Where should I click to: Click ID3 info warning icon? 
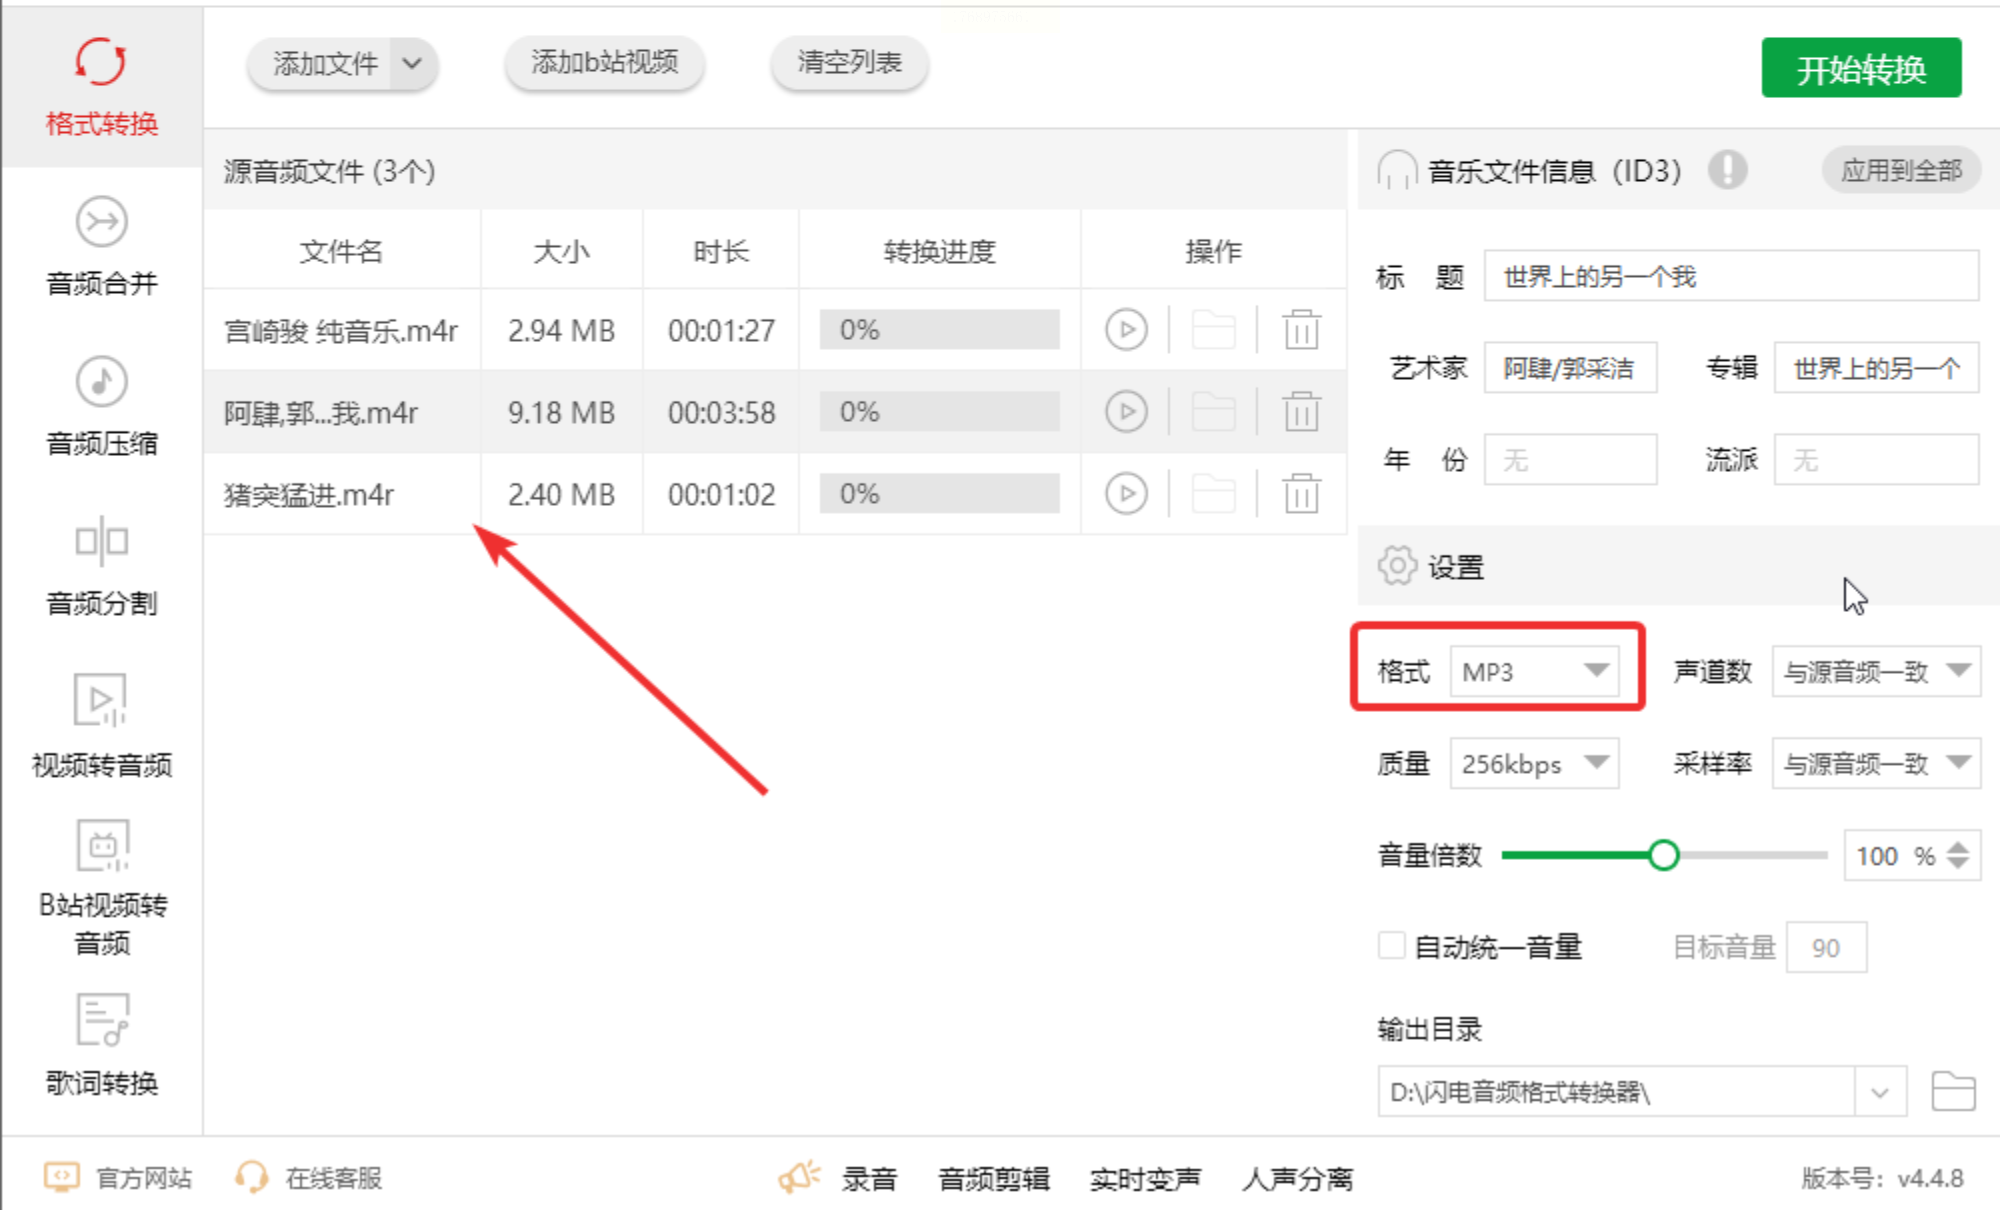click(x=1727, y=170)
